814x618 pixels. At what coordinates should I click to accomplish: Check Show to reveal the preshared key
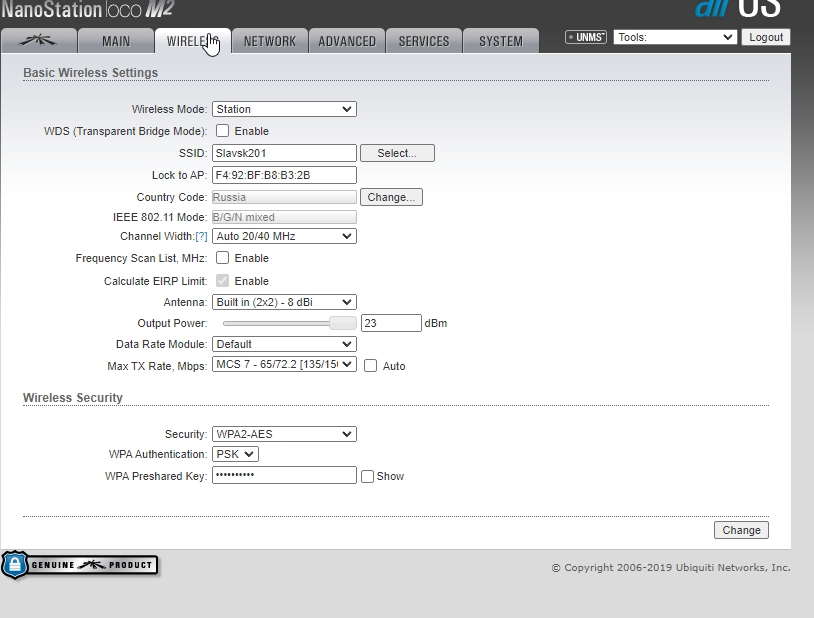pos(367,476)
